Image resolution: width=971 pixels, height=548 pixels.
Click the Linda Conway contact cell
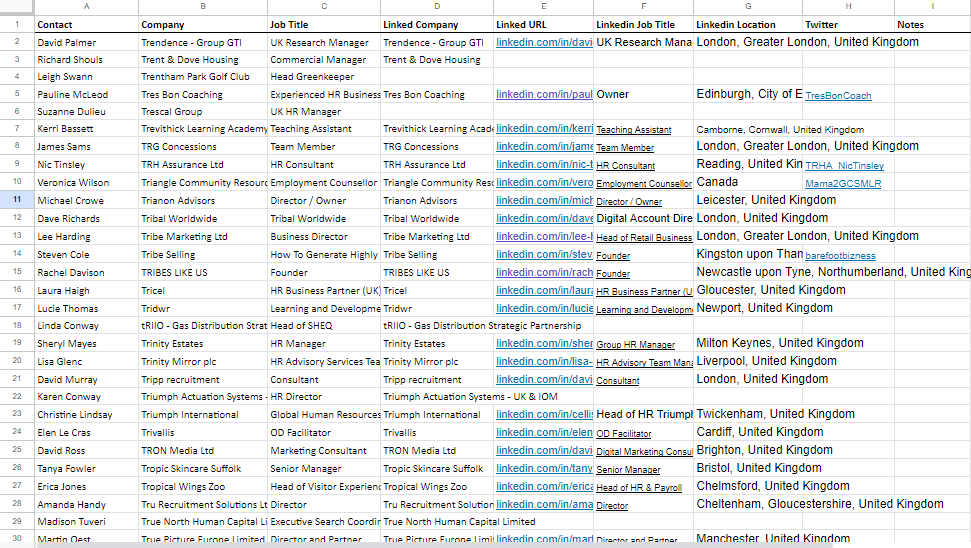tap(86, 326)
